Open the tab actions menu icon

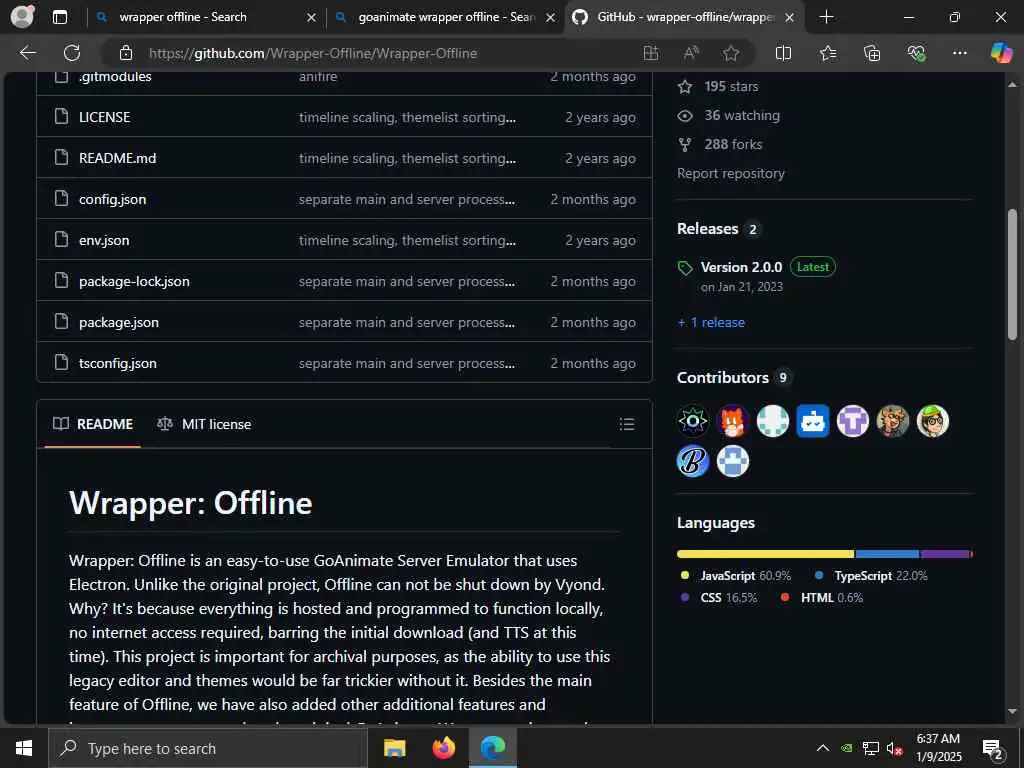[x=60, y=17]
